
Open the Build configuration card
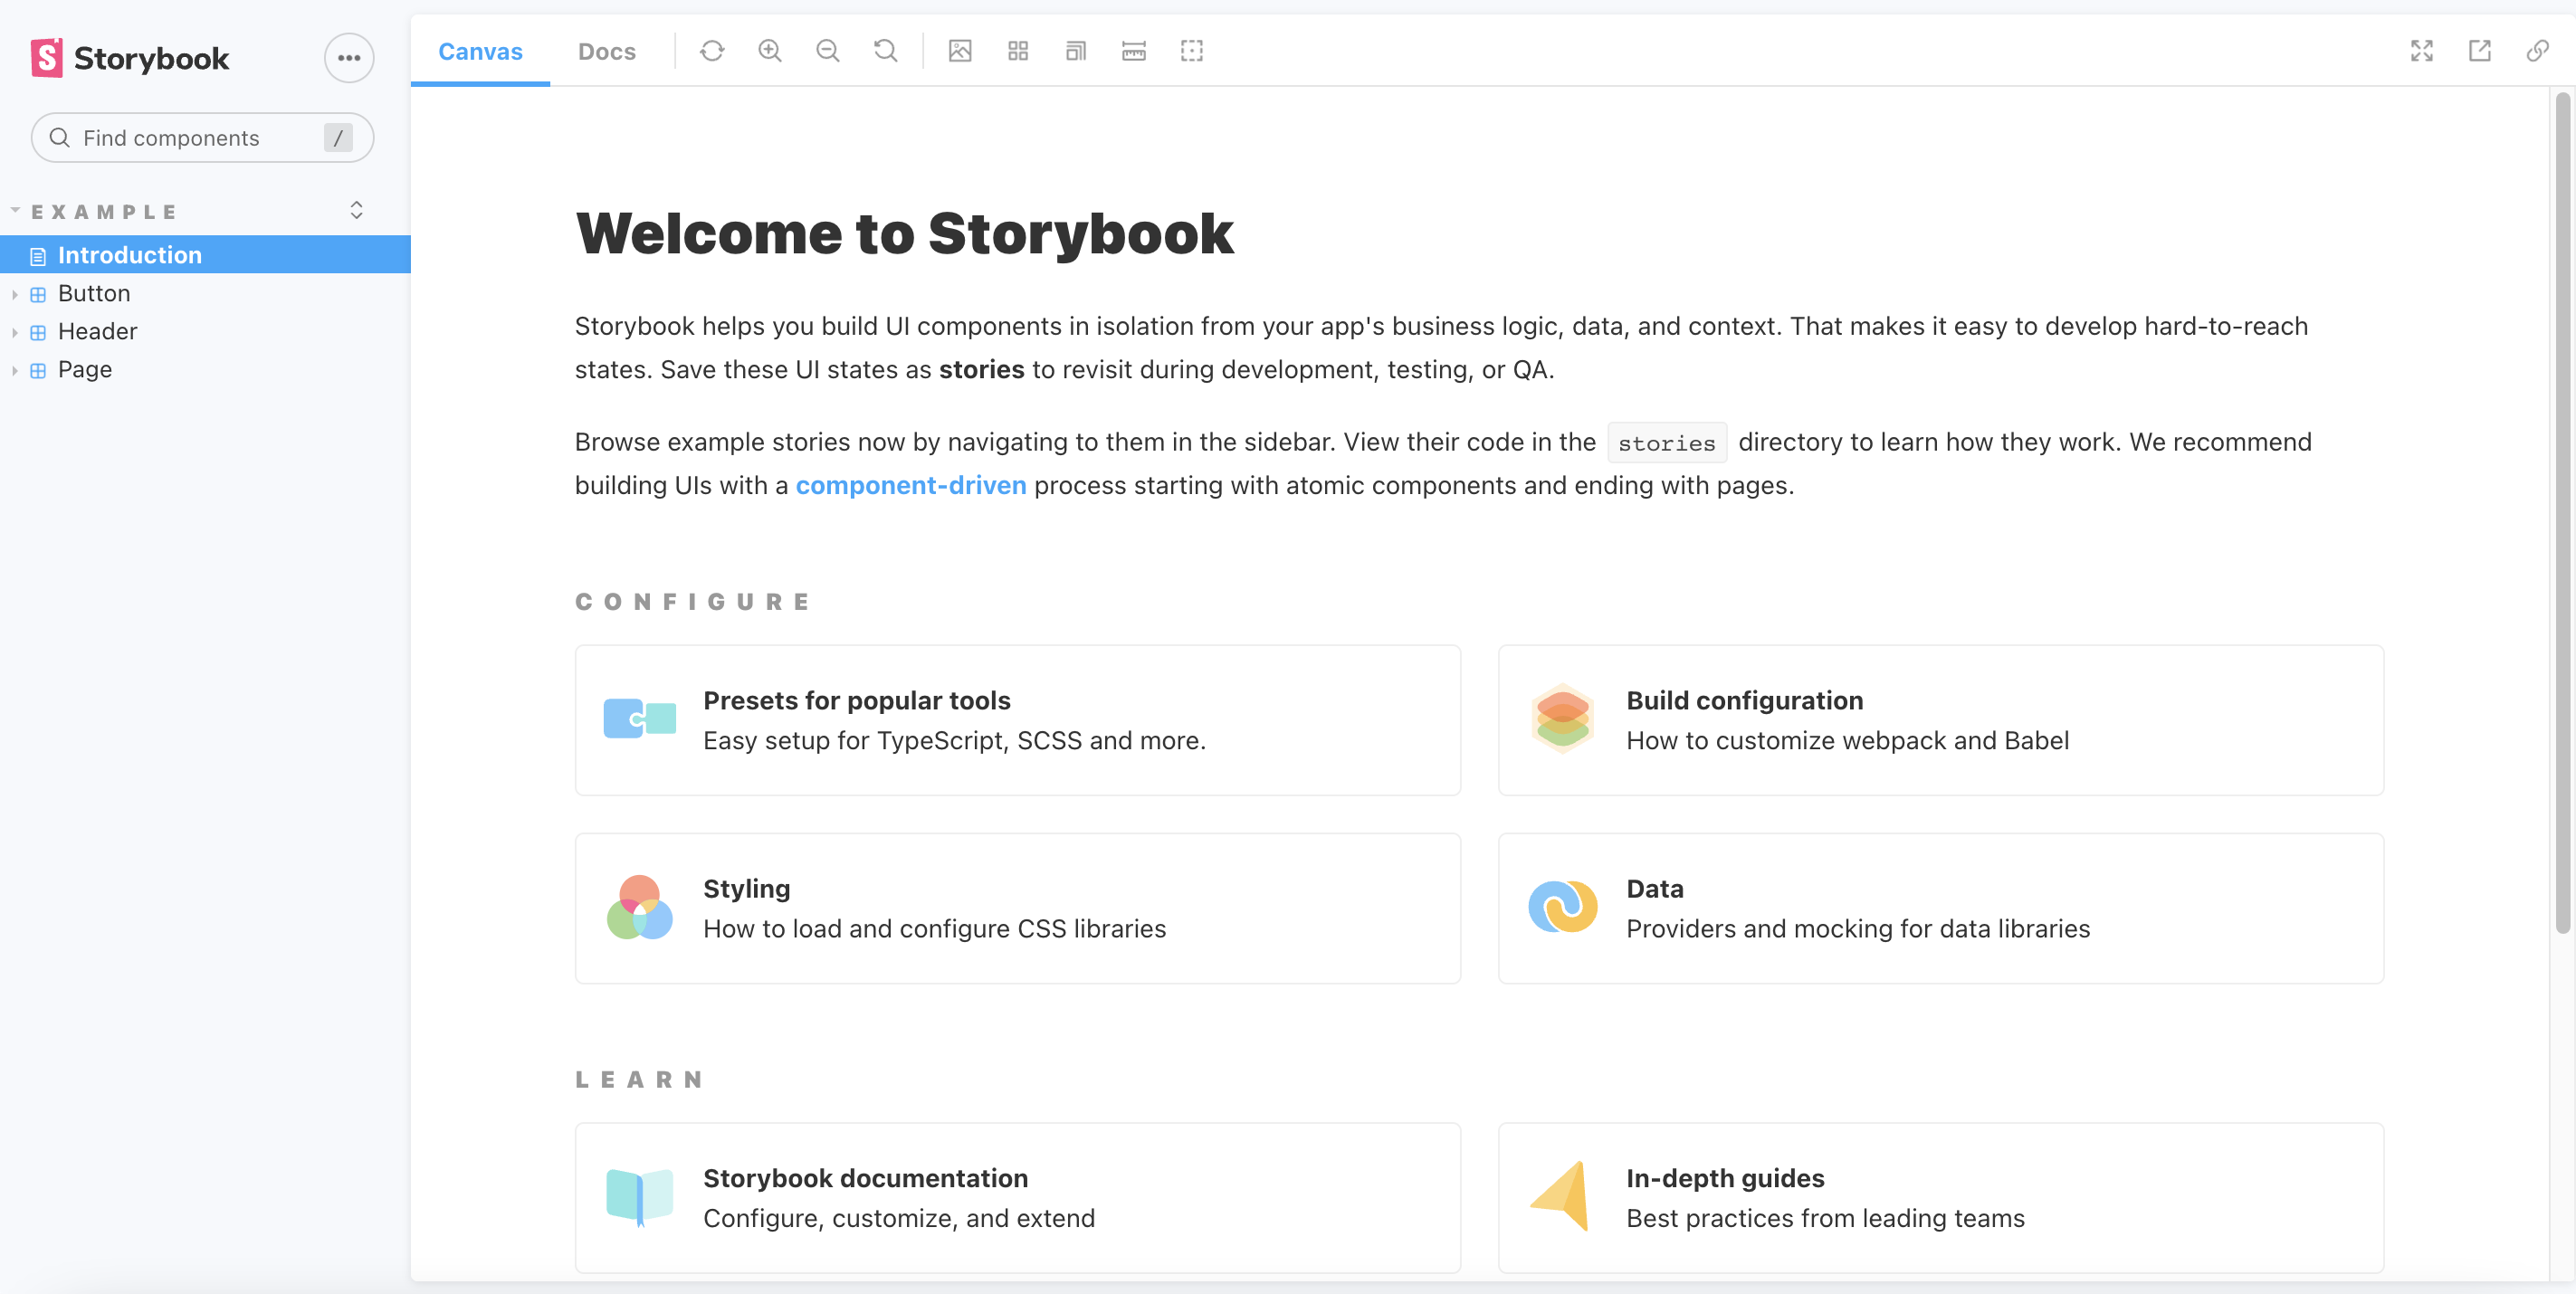[x=1941, y=720]
